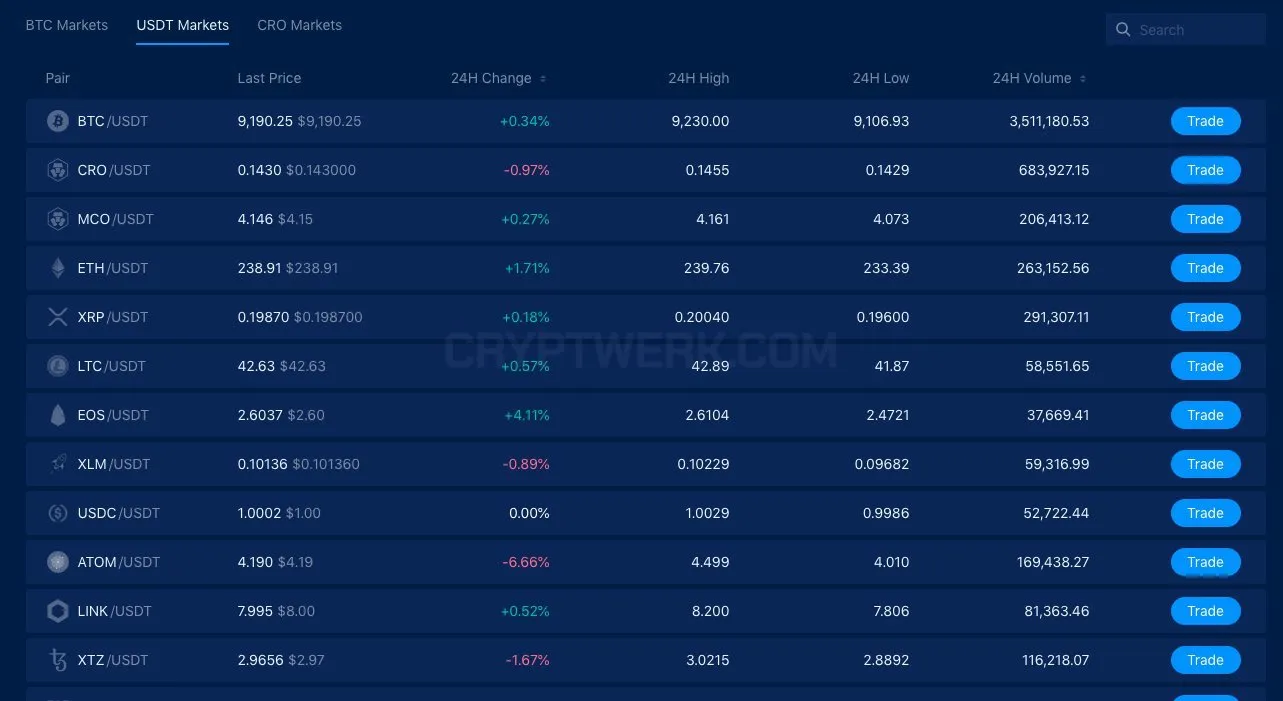Switch to BTC Markets tab
This screenshot has height=701, width=1283.
[67, 25]
